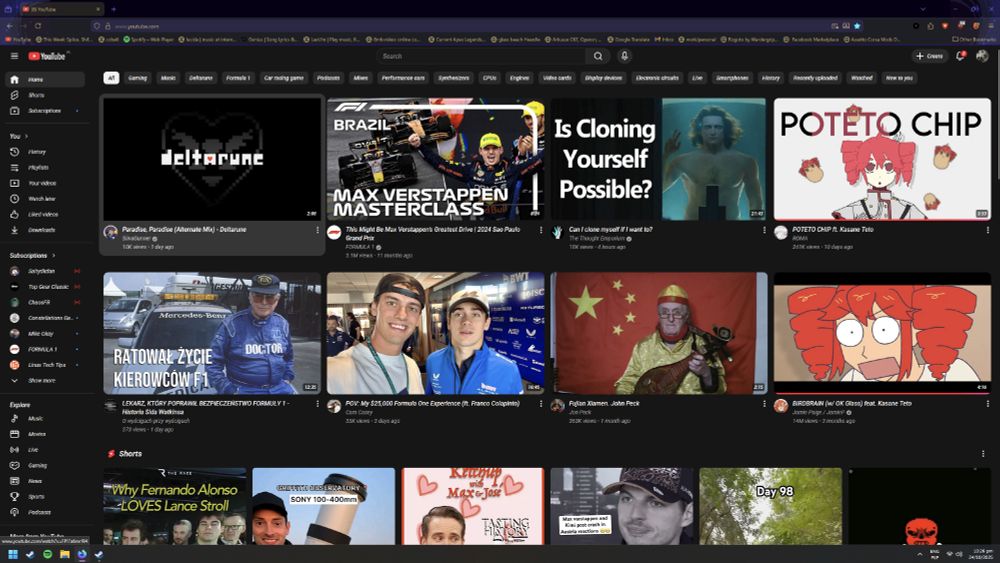The image size is (1000, 563).
Task: Open the Top Gear Classic subscription
Action: pyautogui.click(x=45, y=287)
